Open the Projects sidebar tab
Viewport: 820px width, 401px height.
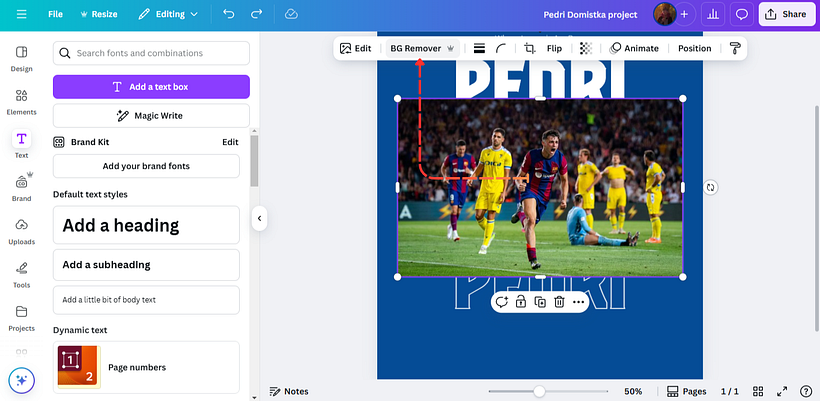tap(21, 318)
